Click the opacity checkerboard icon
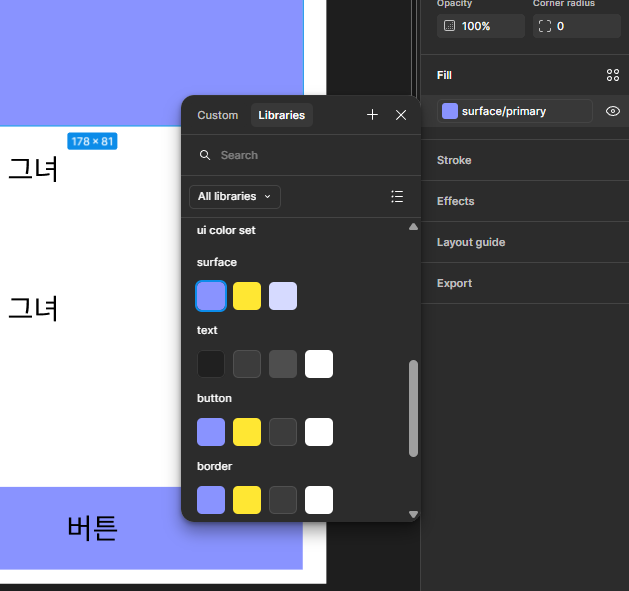The width and height of the screenshot is (629, 591). click(449, 26)
